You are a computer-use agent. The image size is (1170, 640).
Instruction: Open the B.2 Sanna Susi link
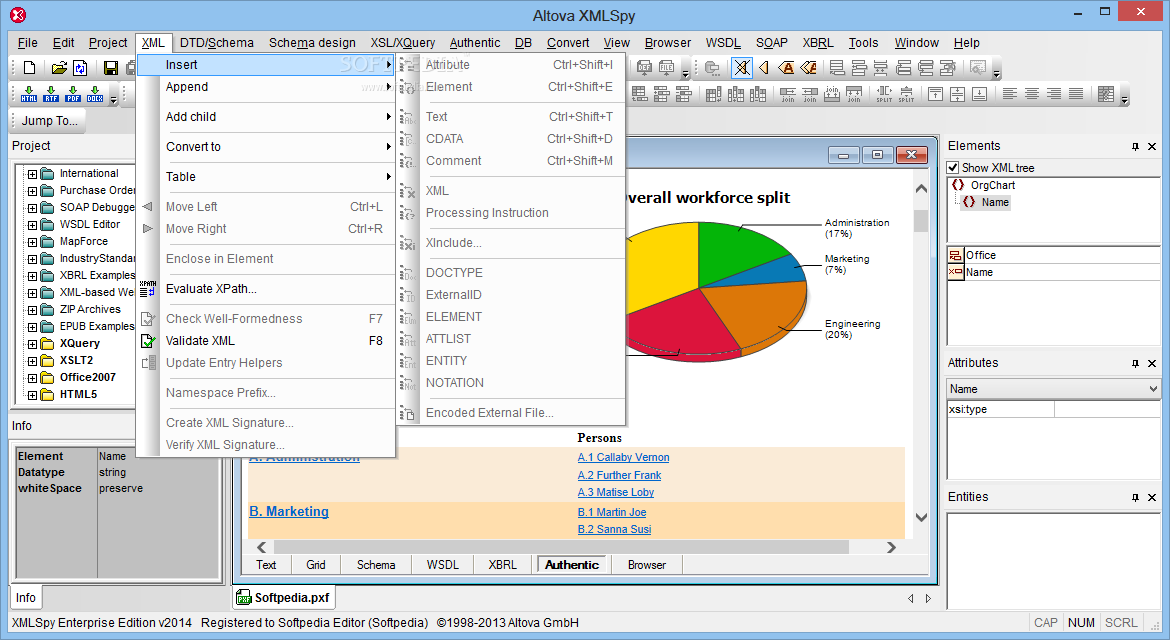click(614, 530)
